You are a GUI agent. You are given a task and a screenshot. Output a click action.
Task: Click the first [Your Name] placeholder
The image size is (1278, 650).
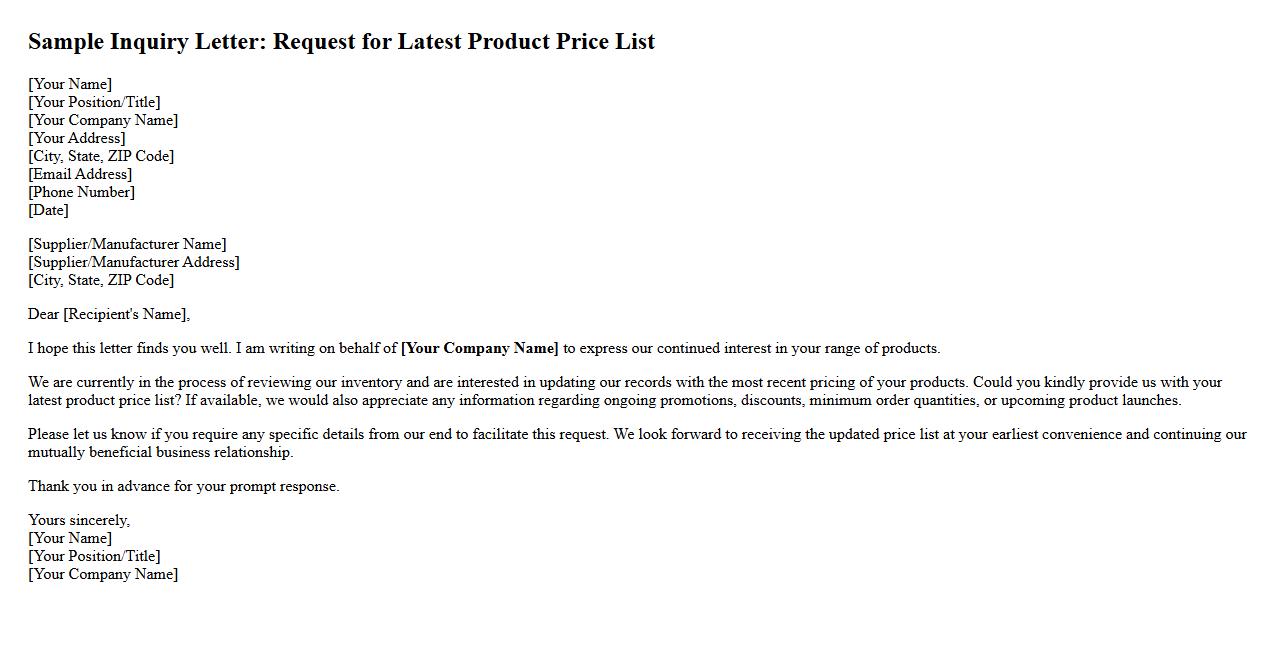click(x=70, y=84)
